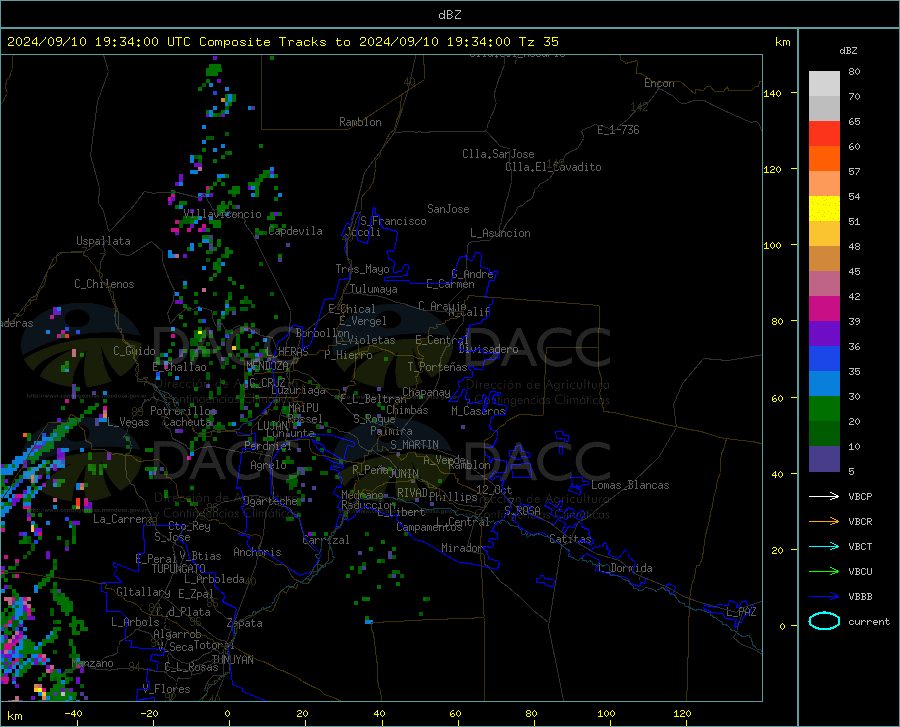900x727 pixels.
Task: Click the Uspallata map label
Action: 103,241
